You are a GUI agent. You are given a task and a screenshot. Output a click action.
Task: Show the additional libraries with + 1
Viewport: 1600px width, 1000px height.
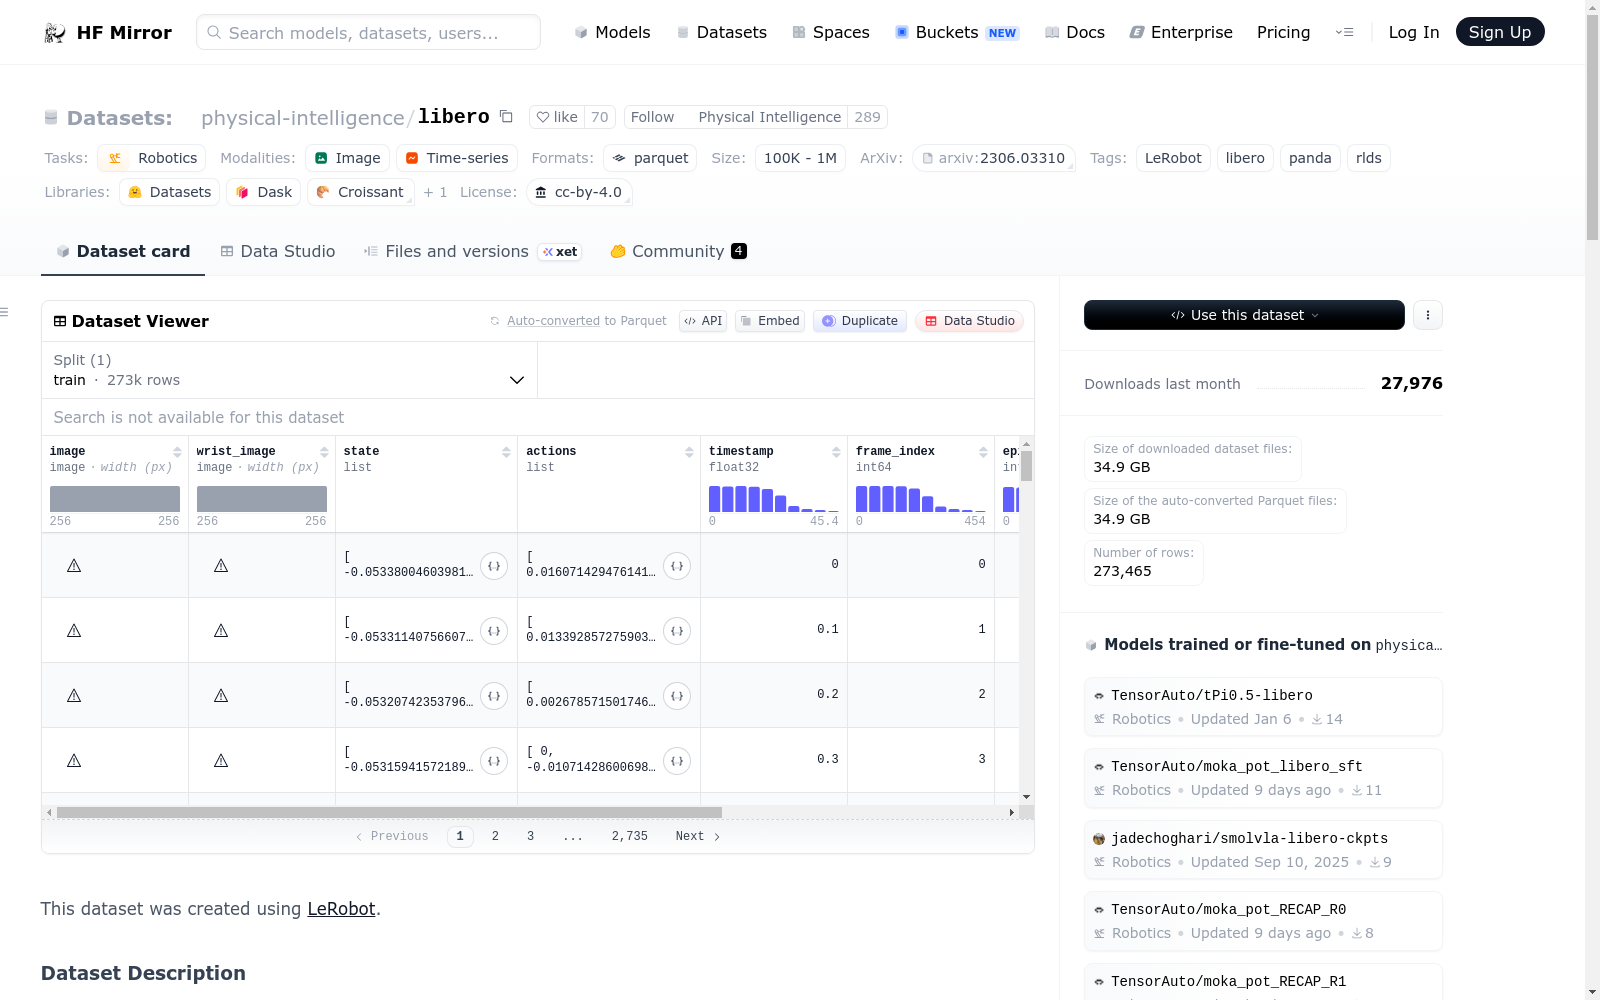[436, 192]
